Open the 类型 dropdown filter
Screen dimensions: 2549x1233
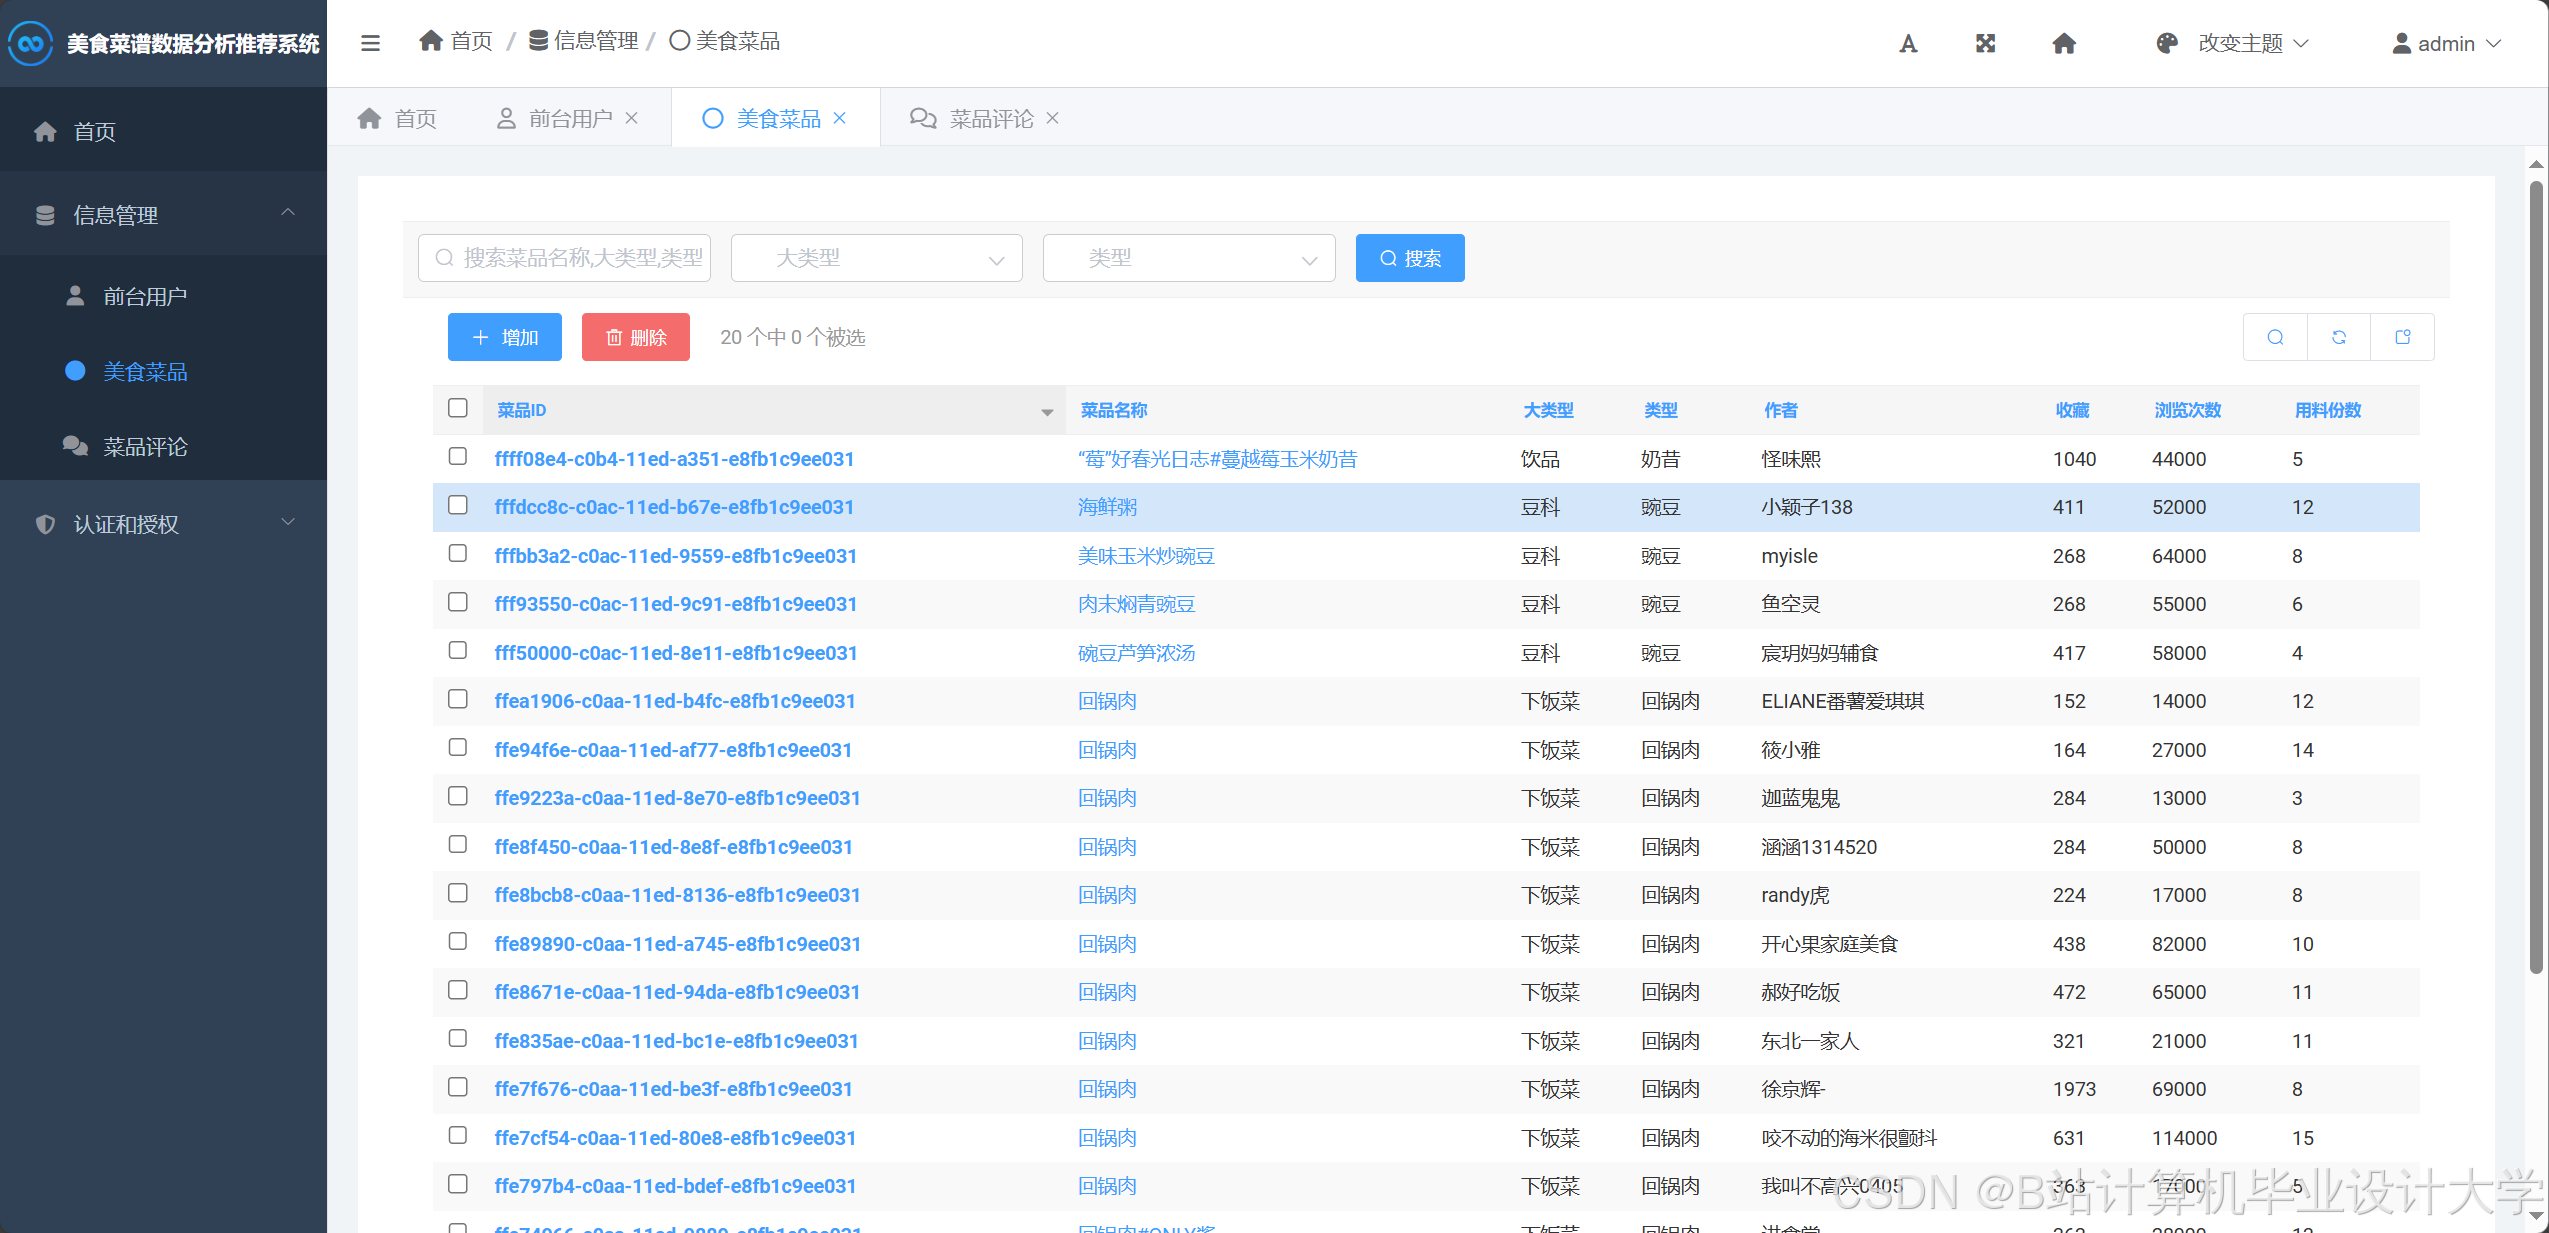[x=1188, y=258]
